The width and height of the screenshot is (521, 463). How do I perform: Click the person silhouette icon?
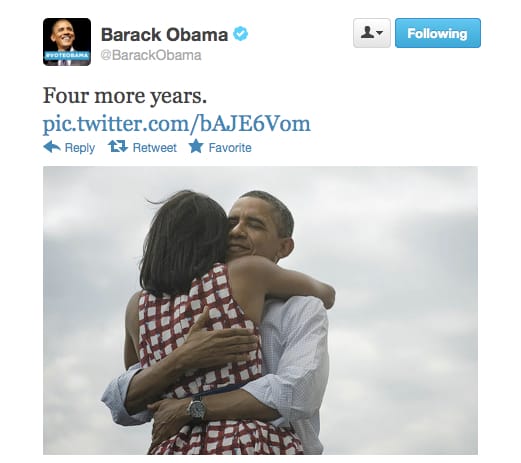click(367, 32)
